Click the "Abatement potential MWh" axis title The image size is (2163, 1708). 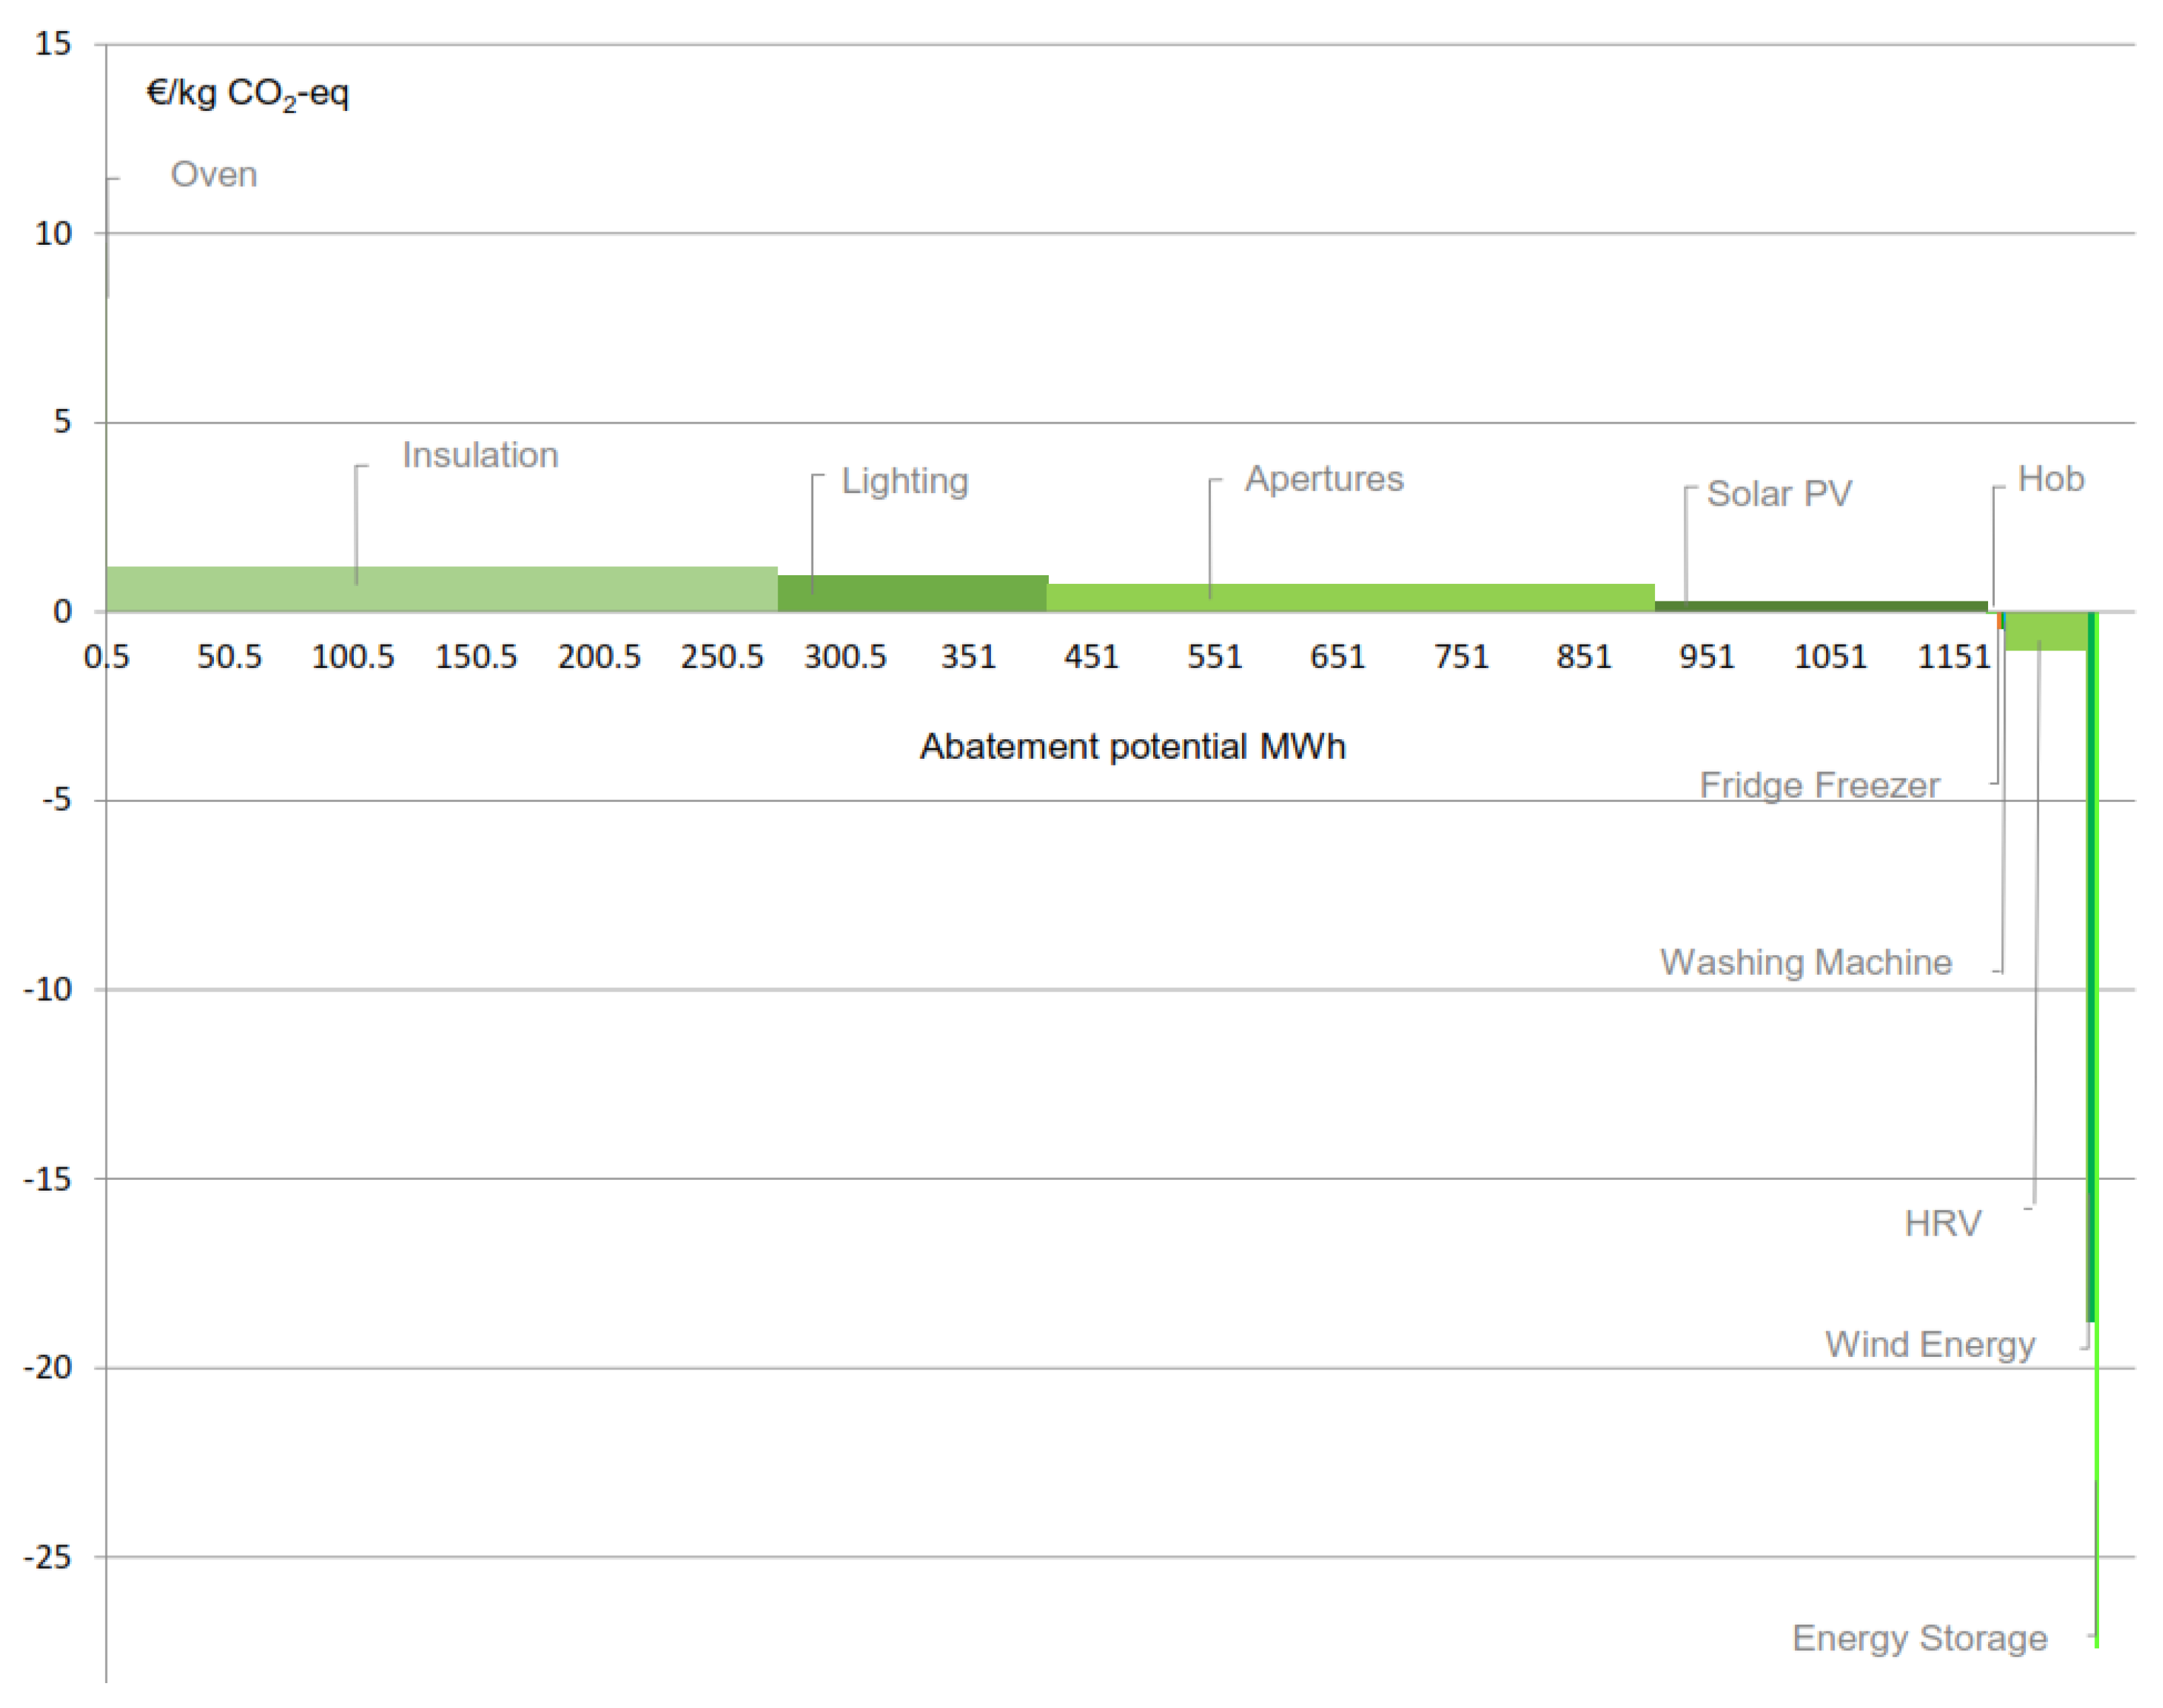(x=1132, y=746)
